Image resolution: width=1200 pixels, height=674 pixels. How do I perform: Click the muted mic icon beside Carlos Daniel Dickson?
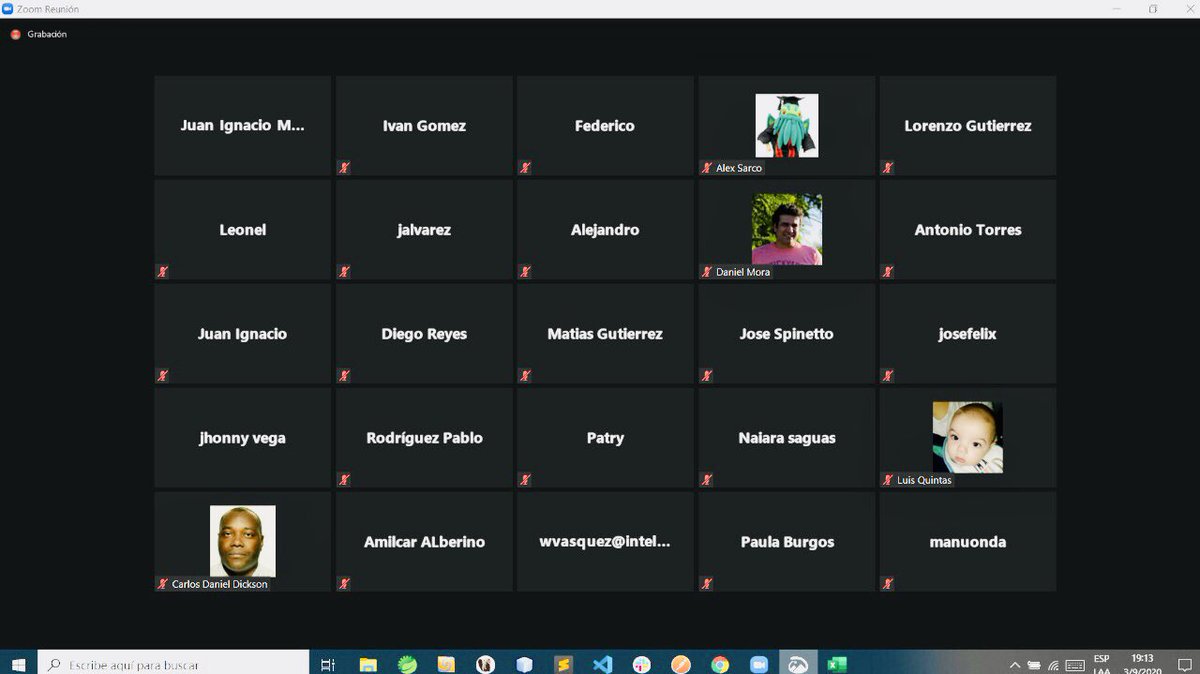[162, 584]
